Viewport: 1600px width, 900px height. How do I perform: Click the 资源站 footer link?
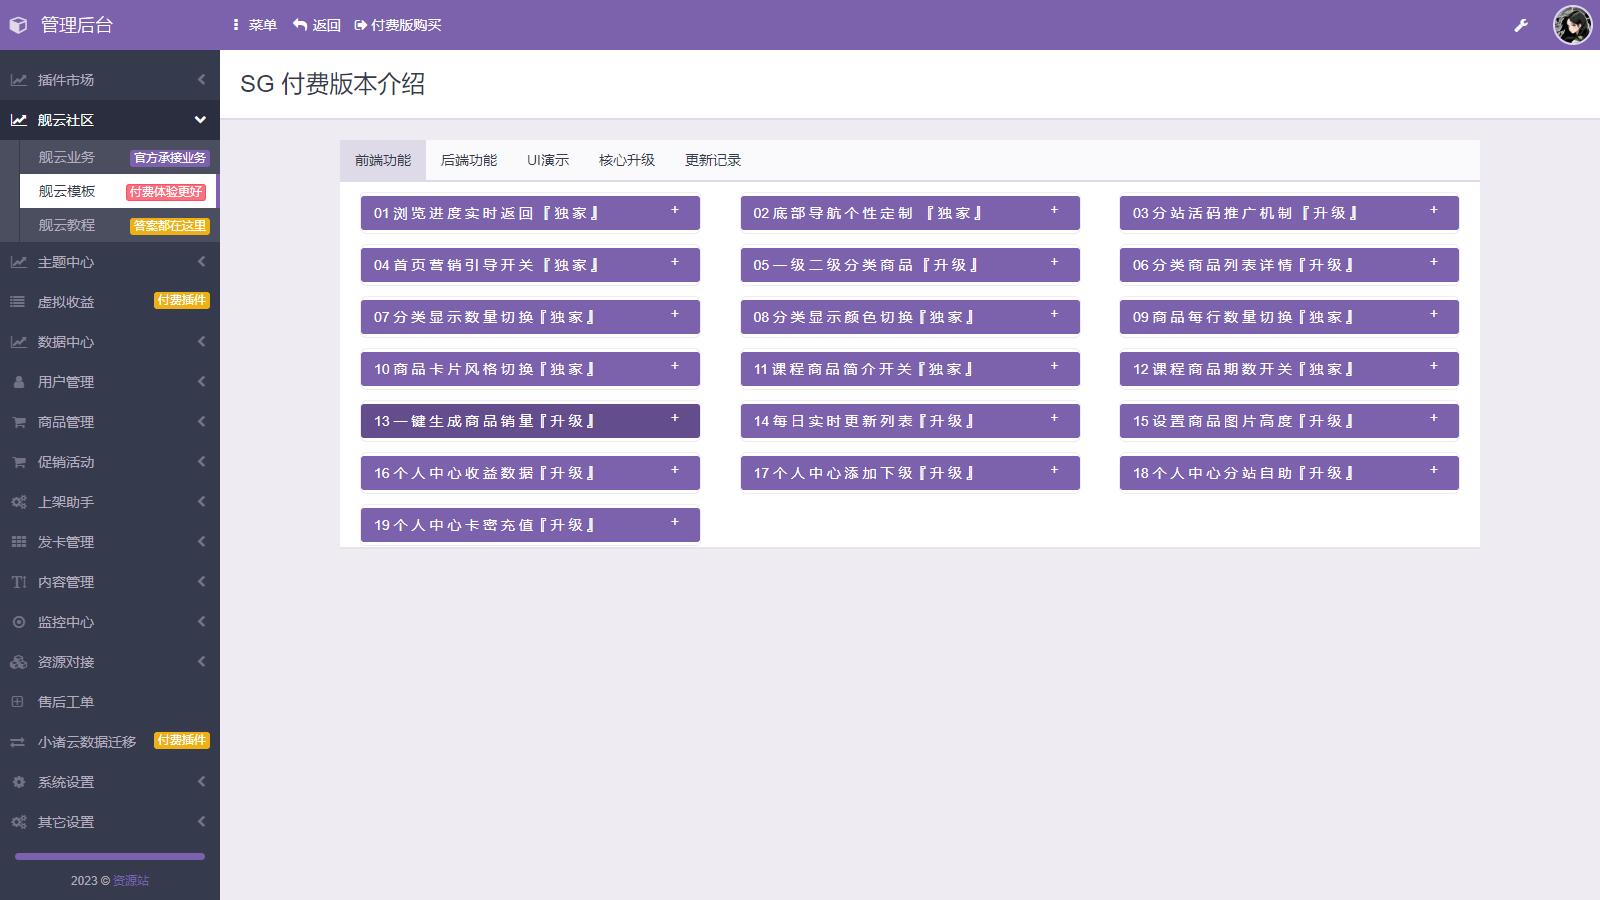131,881
